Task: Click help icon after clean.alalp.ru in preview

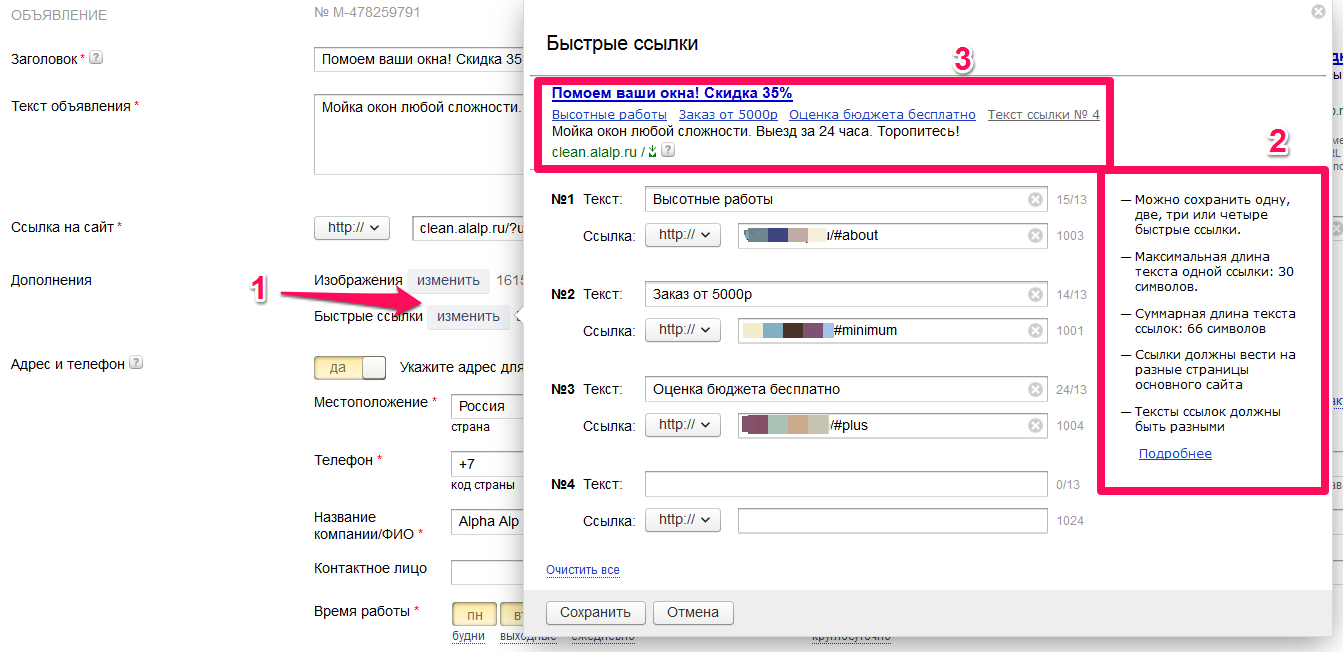Action: pyautogui.click(x=668, y=151)
